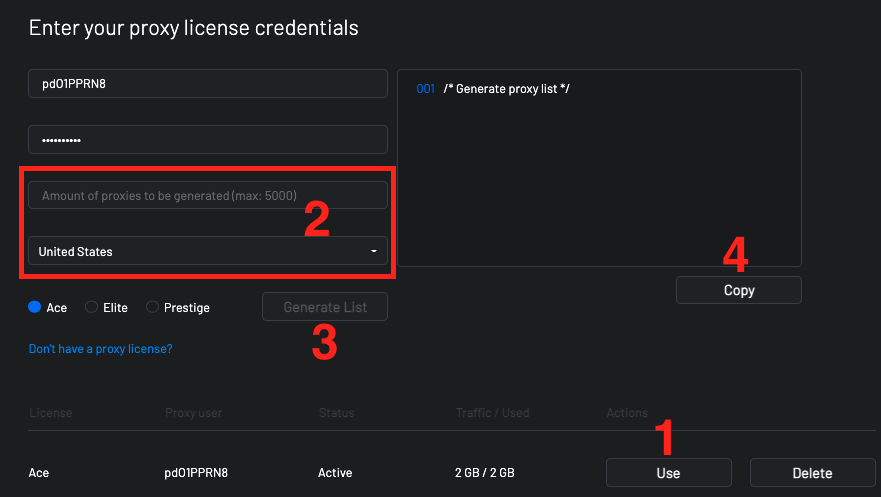Select the Ace radio button

click(x=35, y=307)
